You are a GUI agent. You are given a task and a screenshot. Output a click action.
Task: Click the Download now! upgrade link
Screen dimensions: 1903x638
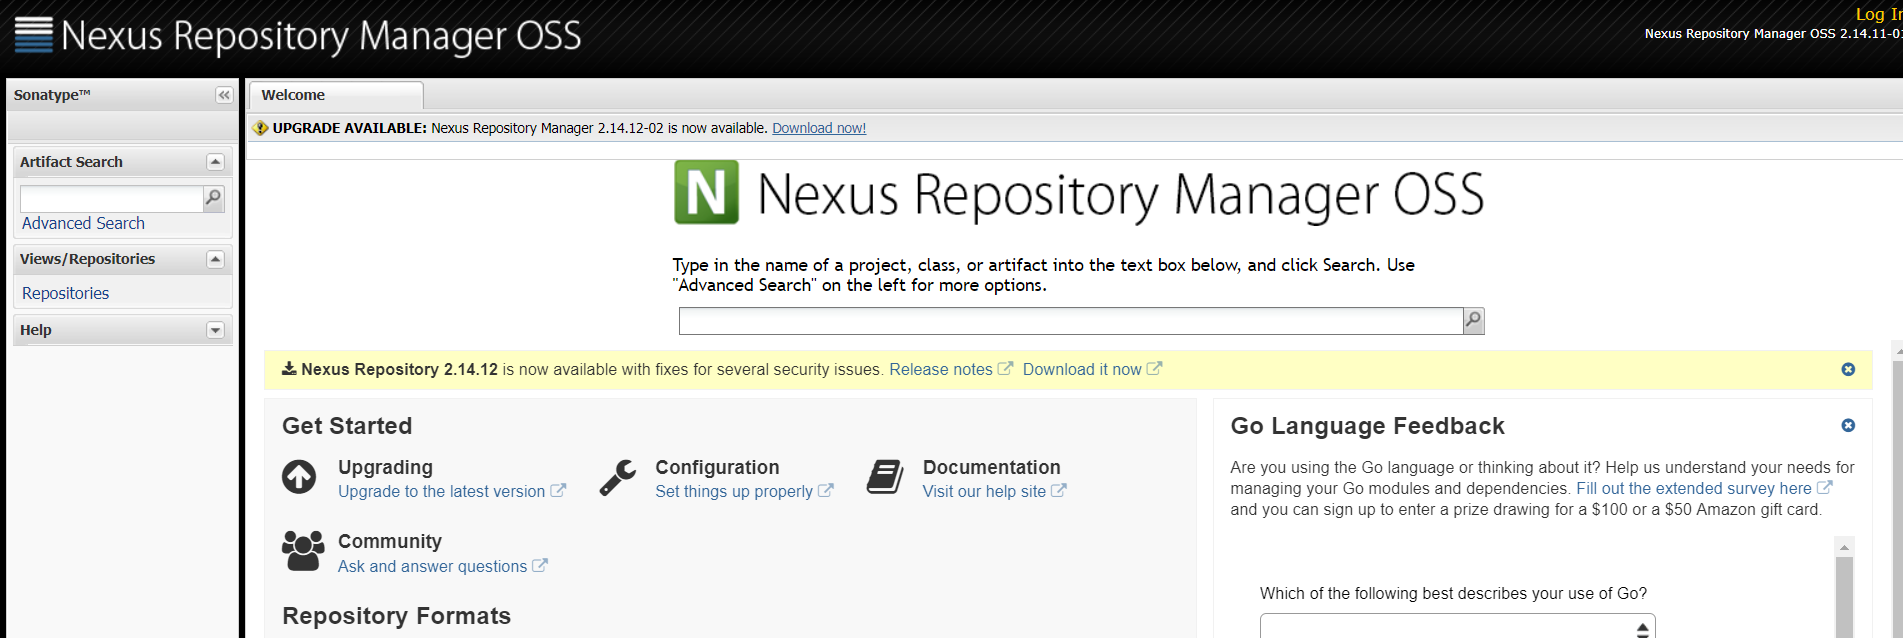(x=819, y=128)
